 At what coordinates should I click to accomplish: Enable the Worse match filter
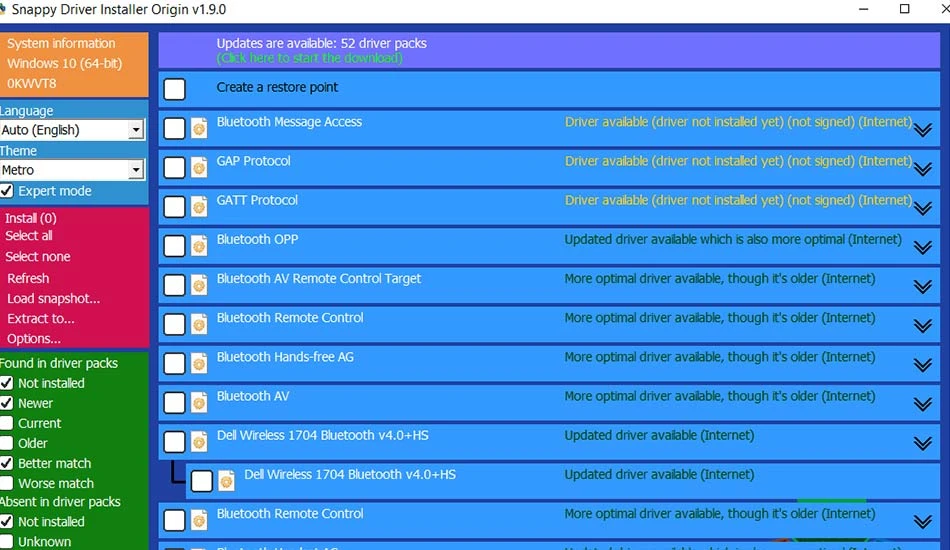point(7,483)
